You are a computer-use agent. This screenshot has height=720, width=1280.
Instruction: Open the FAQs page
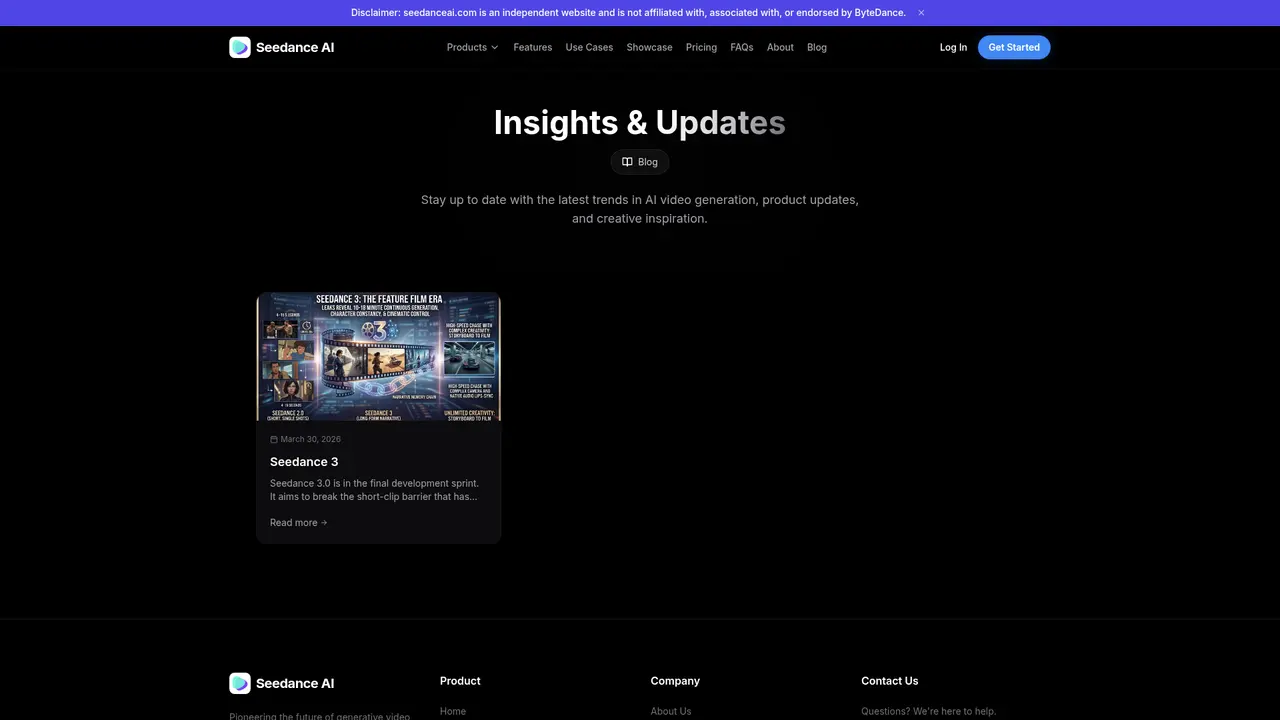coord(742,47)
